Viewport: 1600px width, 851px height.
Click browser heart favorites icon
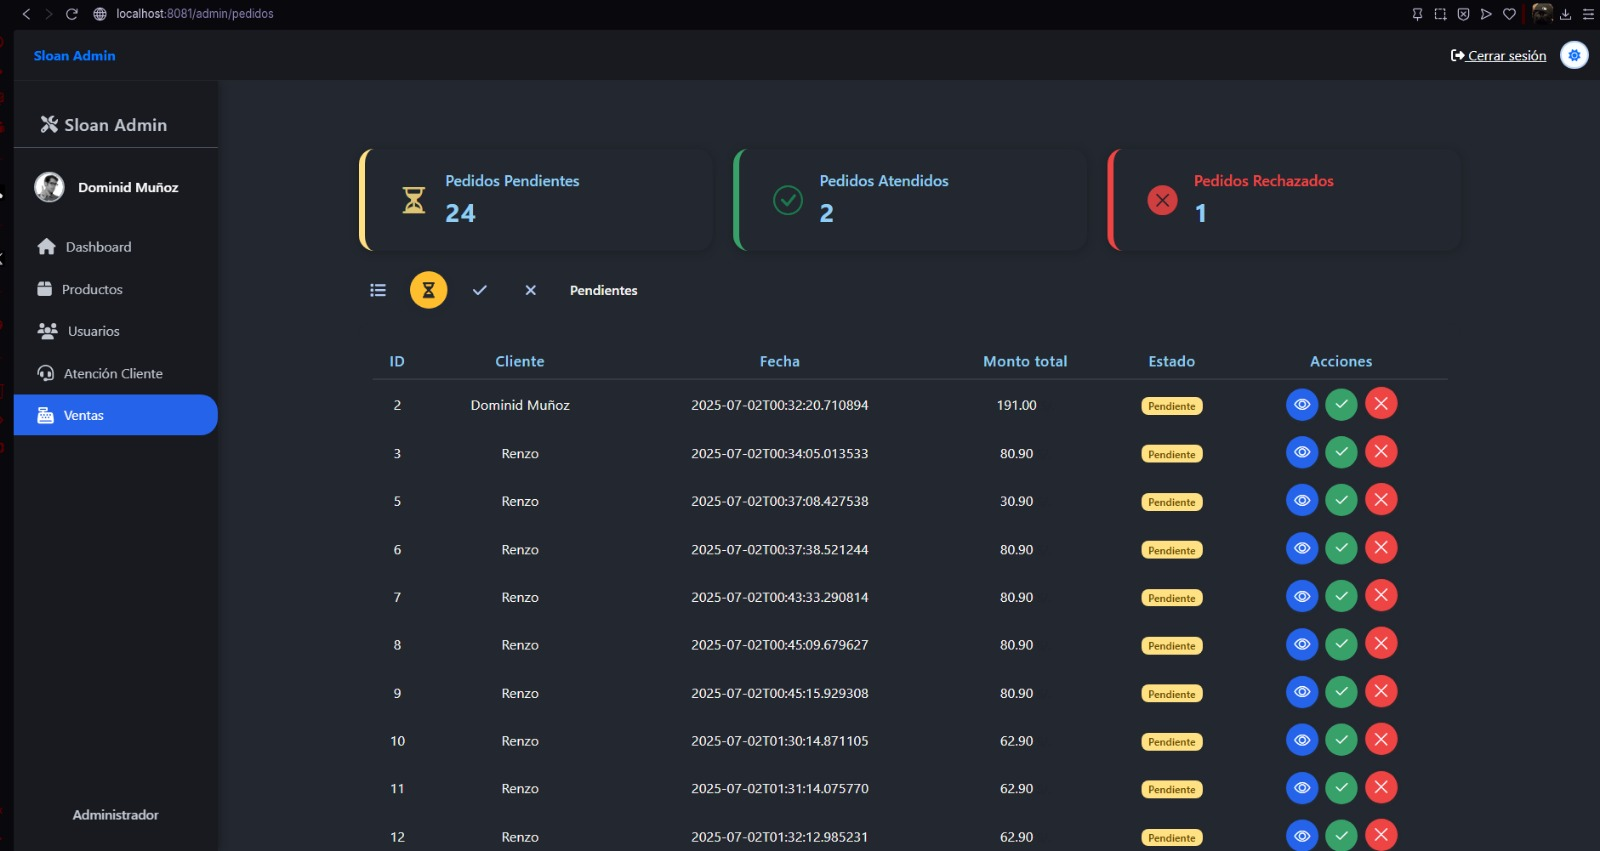pos(1509,14)
